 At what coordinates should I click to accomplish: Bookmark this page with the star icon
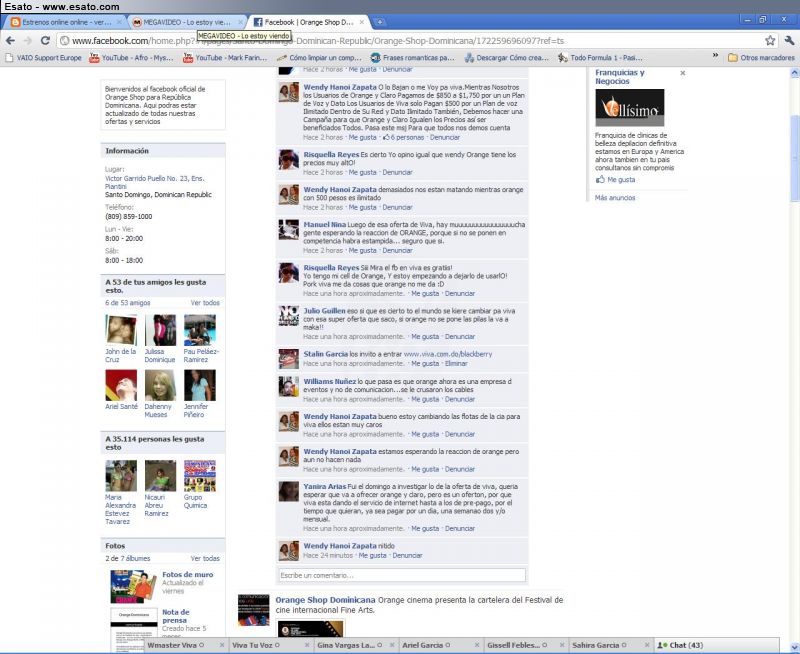[x=770, y=41]
